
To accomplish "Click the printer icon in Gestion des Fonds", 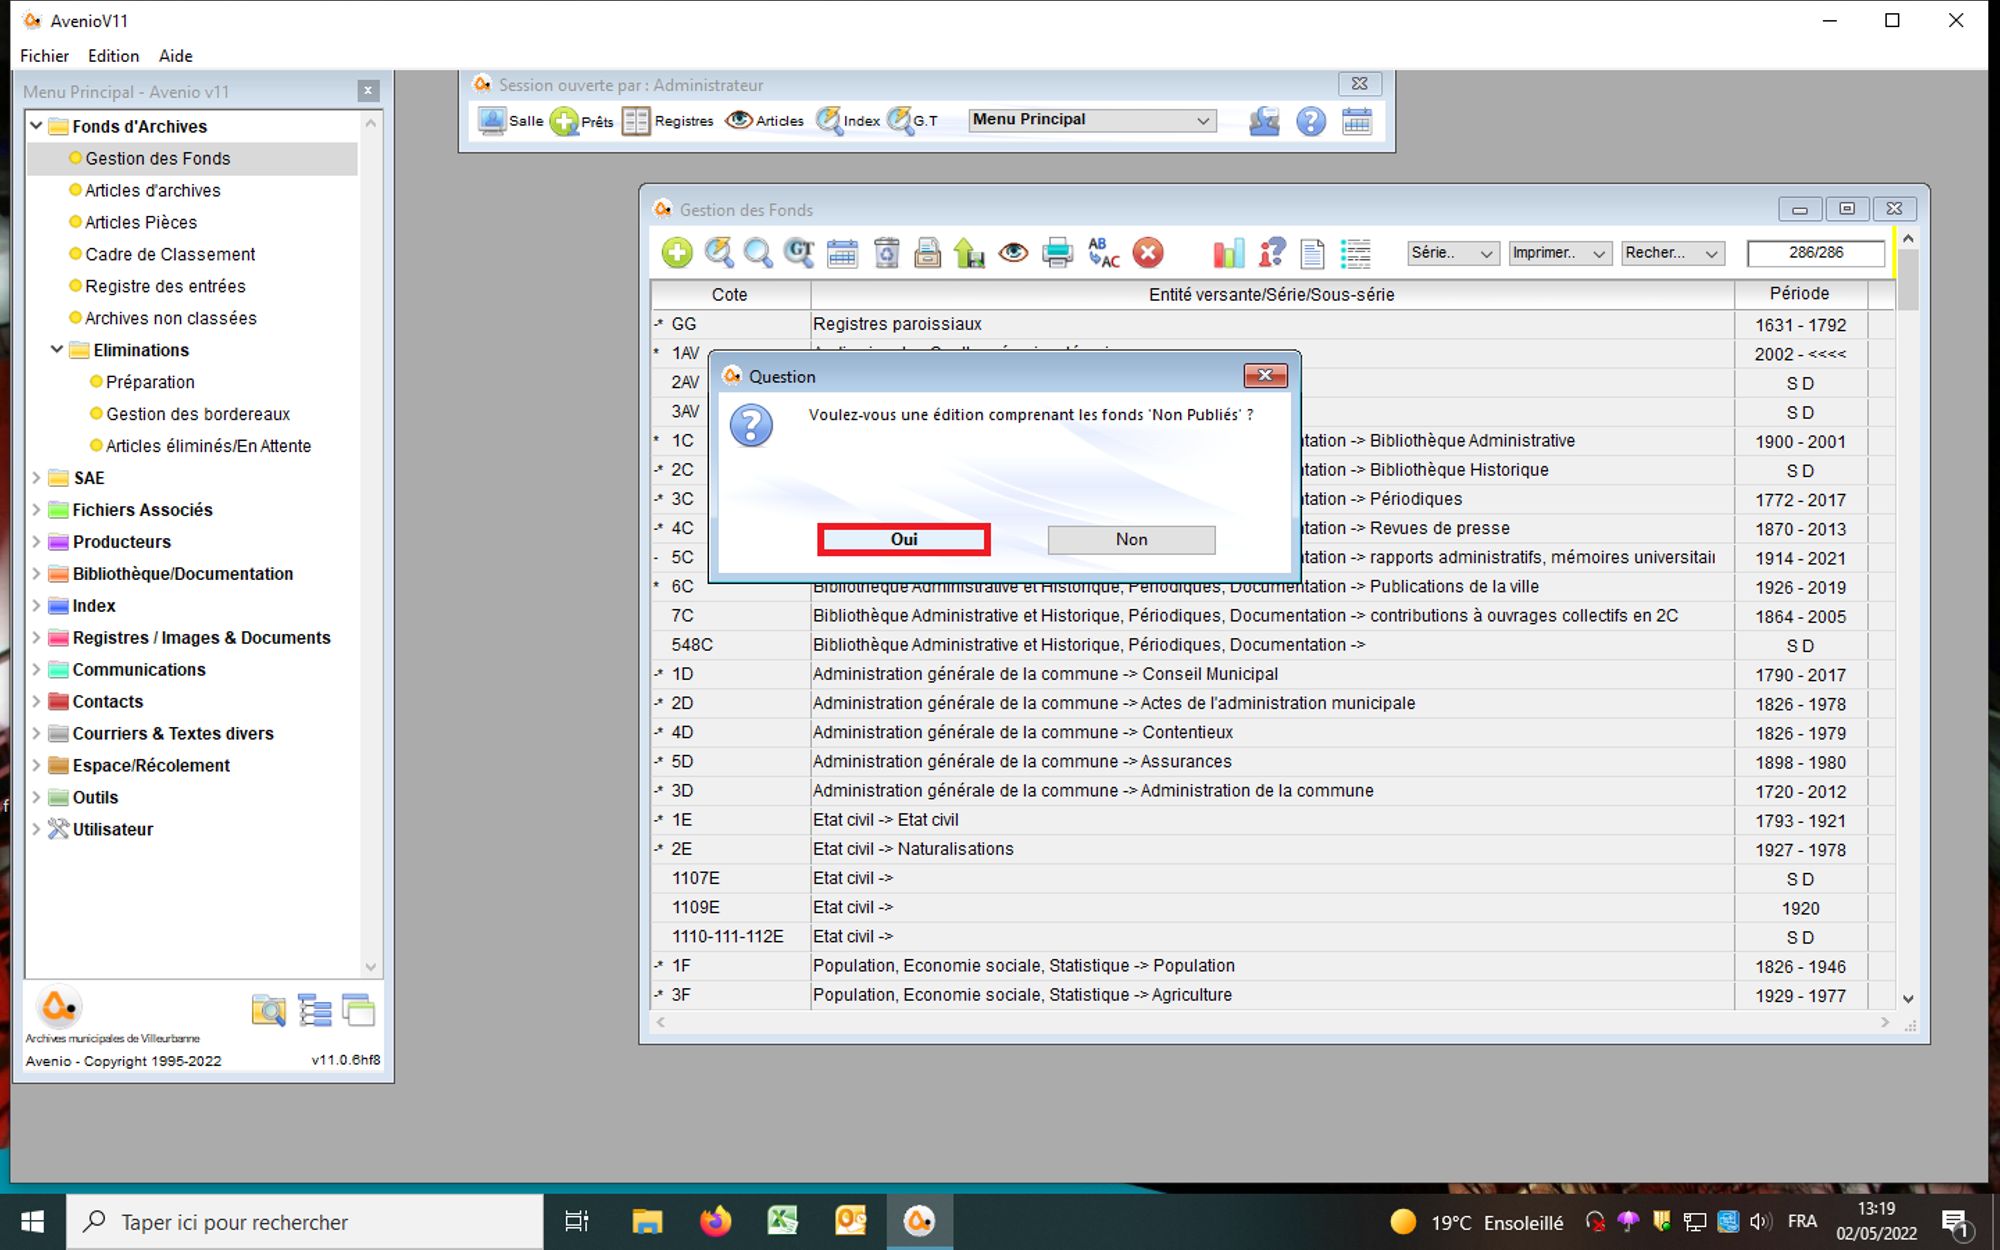I will tap(1057, 253).
